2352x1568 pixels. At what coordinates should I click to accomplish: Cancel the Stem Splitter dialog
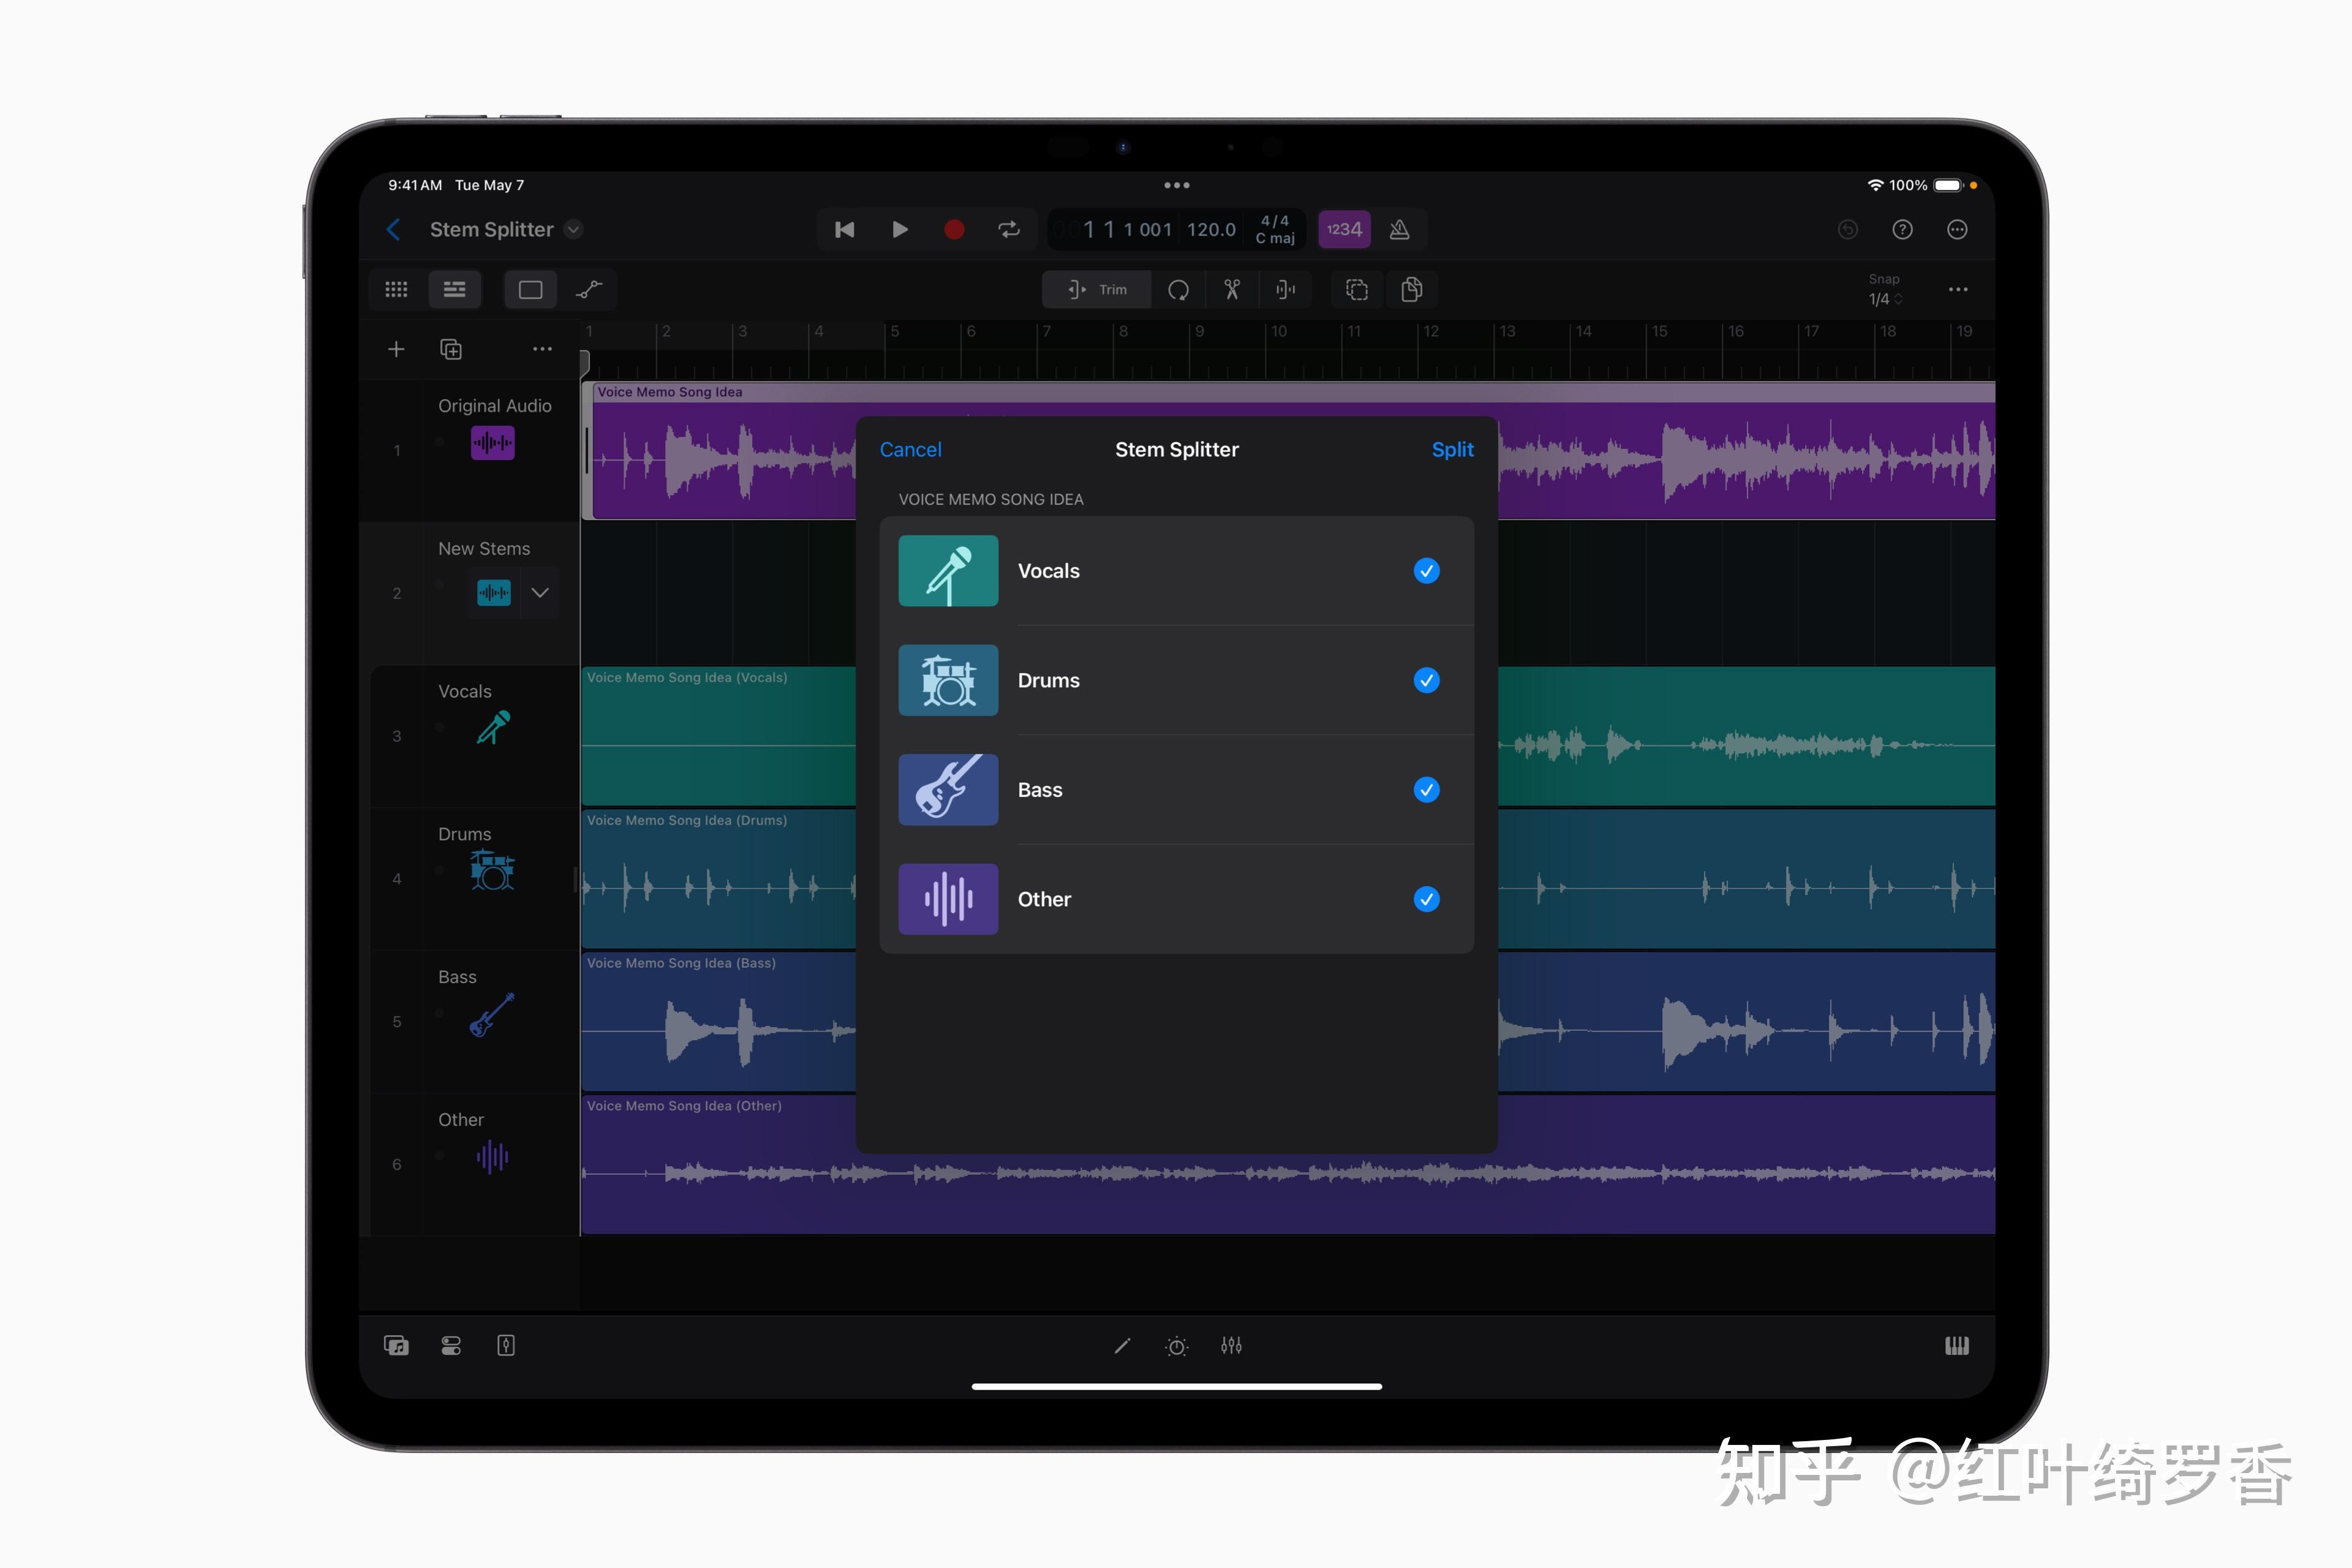point(910,449)
